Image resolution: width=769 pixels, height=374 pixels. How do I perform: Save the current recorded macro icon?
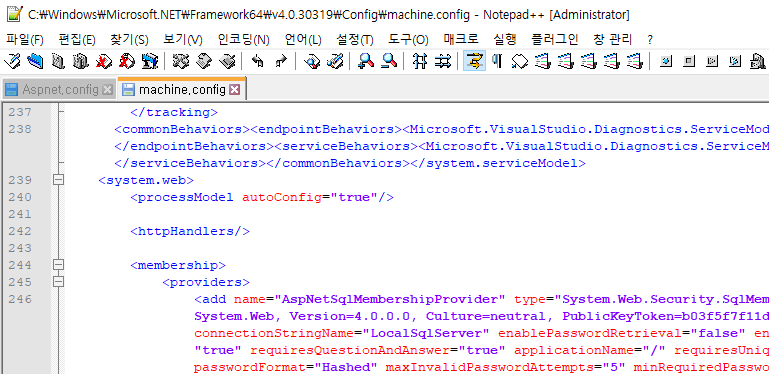[758, 61]
